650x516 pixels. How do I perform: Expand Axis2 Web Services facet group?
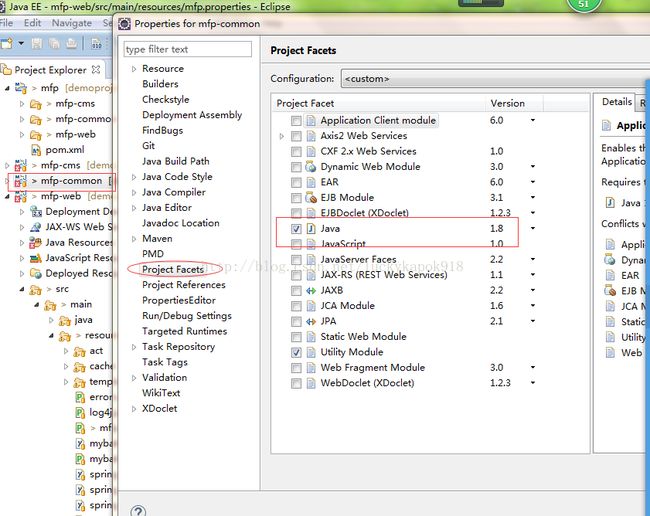point(282,136)
